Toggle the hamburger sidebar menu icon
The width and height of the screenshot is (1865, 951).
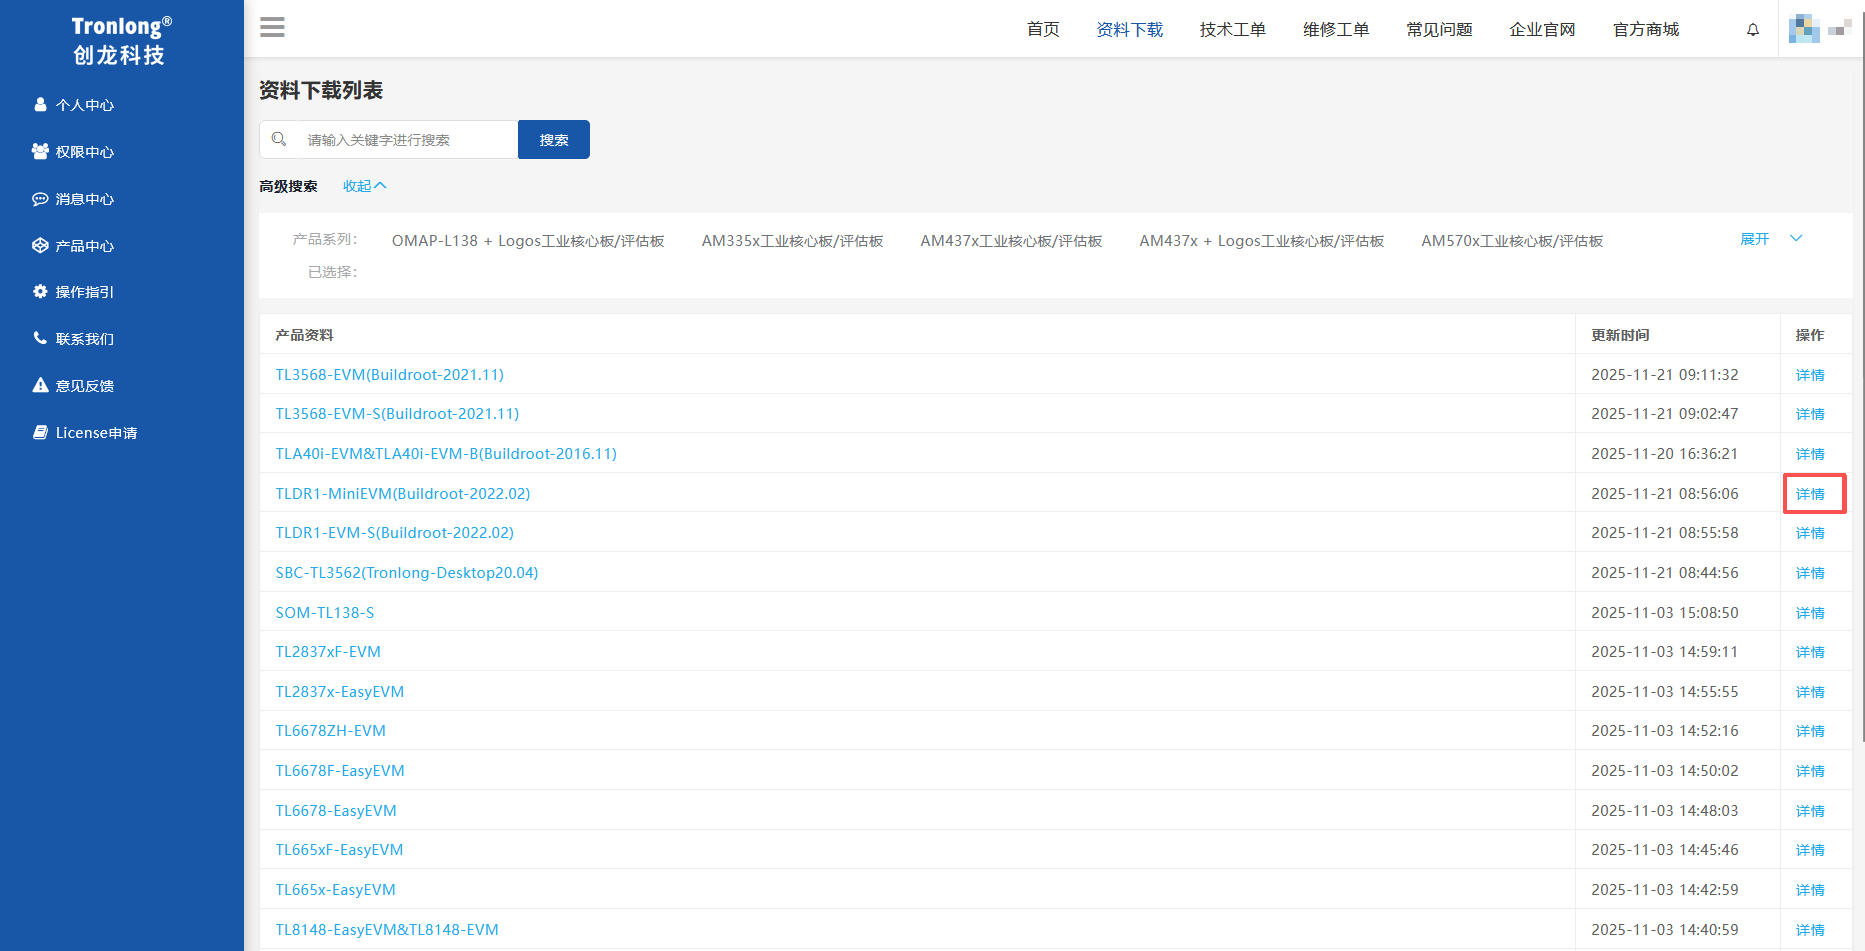272,28
